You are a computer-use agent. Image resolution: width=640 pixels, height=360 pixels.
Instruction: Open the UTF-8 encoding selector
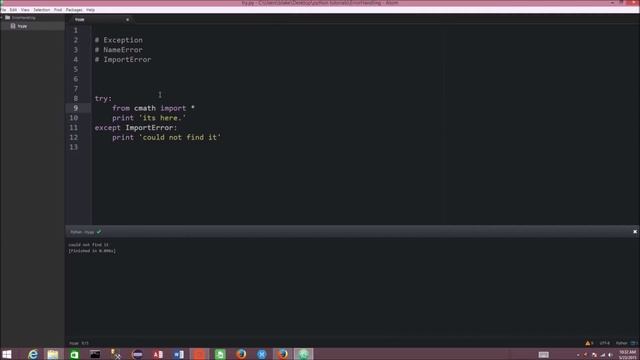pos(604,343)
